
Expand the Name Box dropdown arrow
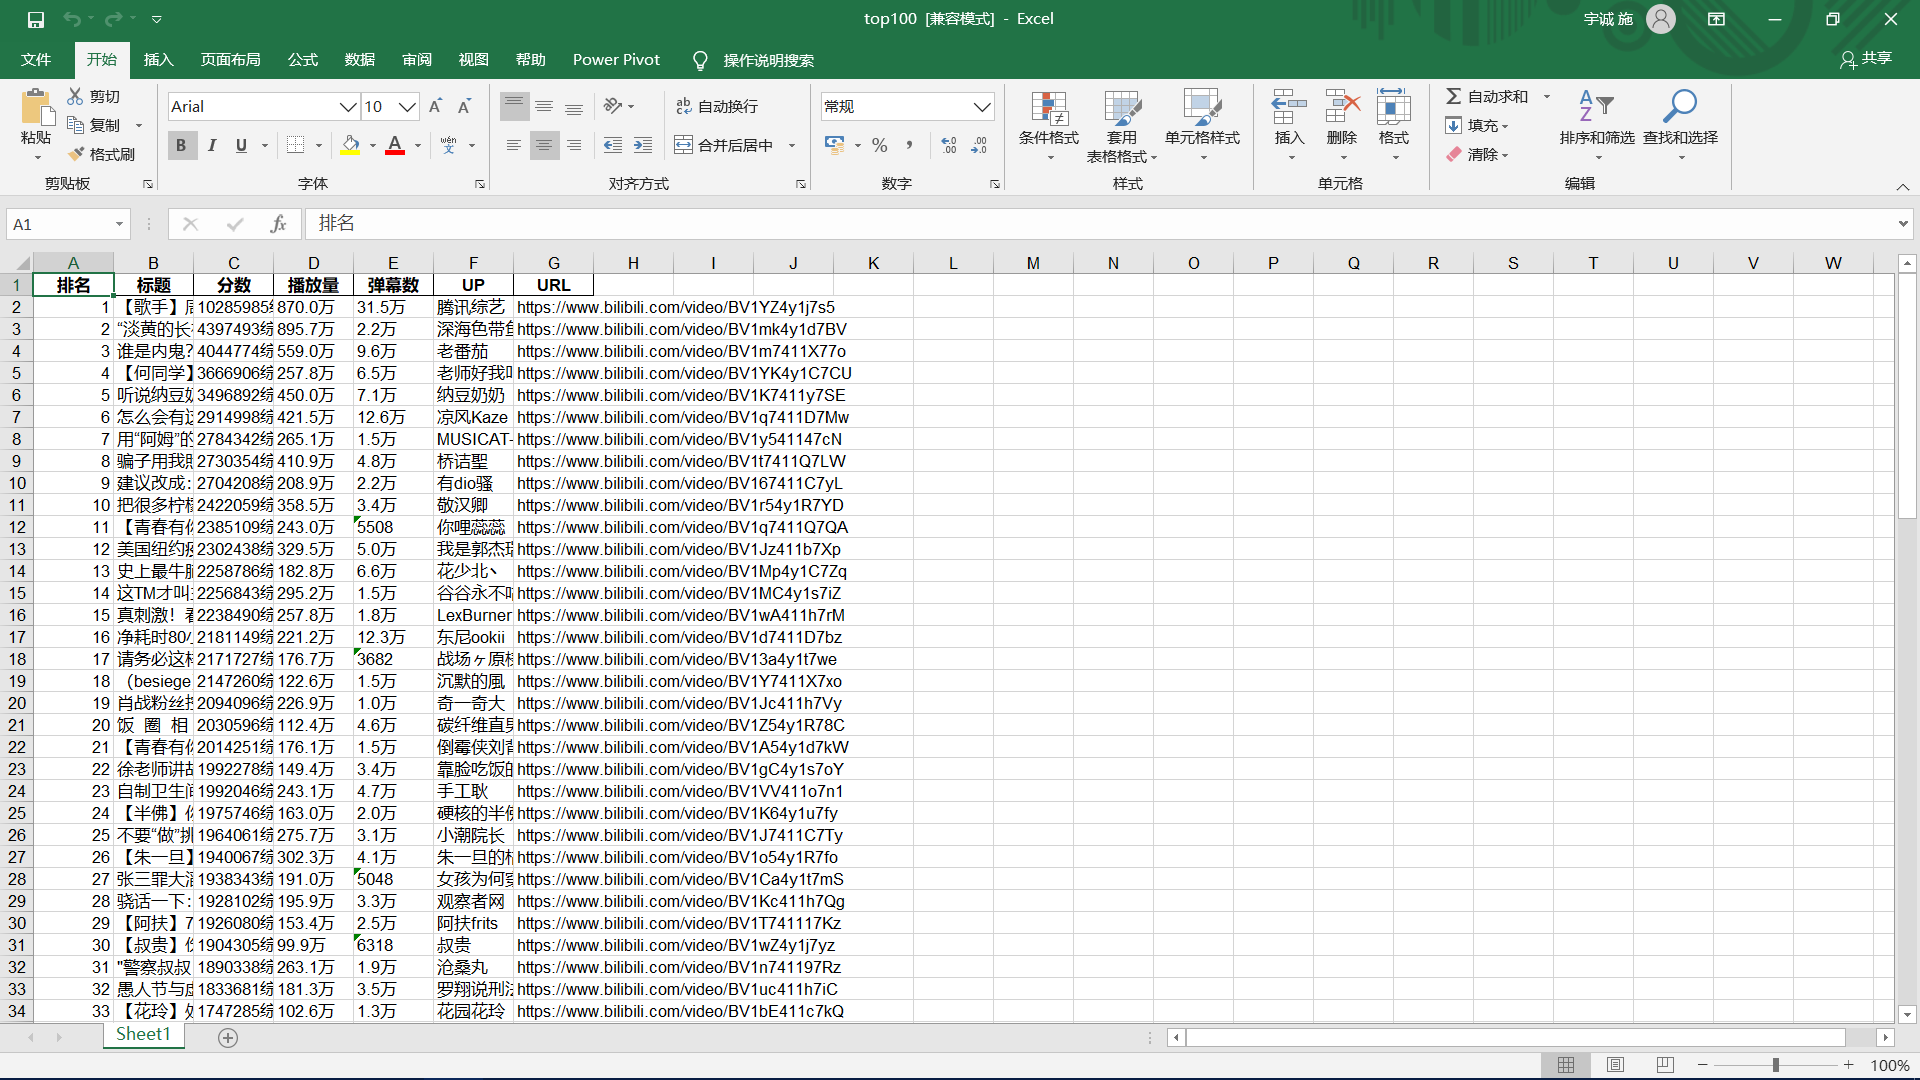tap(119, 224)
